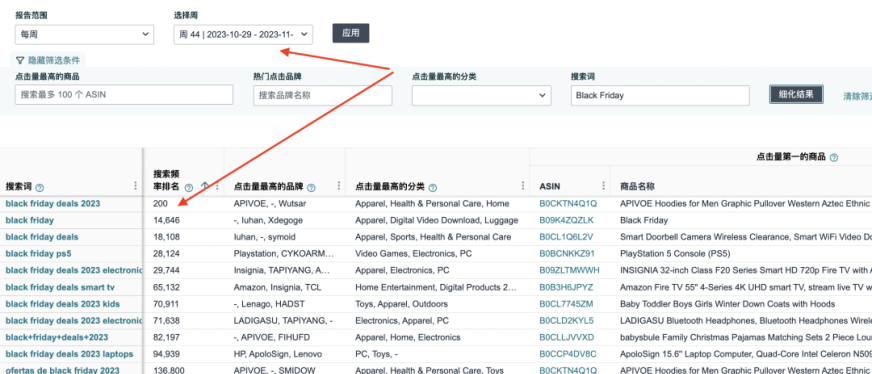The image size is (872, 374).
Task: Expand the 点击量最高的分类 filter dropdown
Action: coord(482,95)
